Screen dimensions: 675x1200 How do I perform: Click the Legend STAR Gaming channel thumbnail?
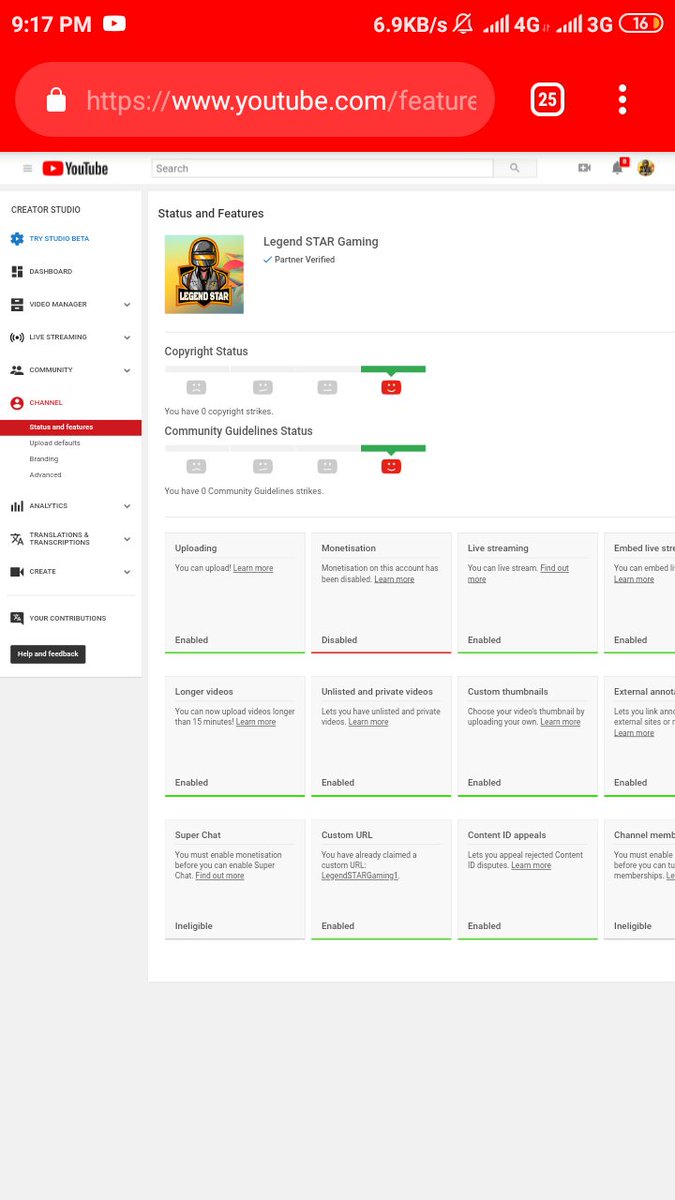(x=204, y=274)
